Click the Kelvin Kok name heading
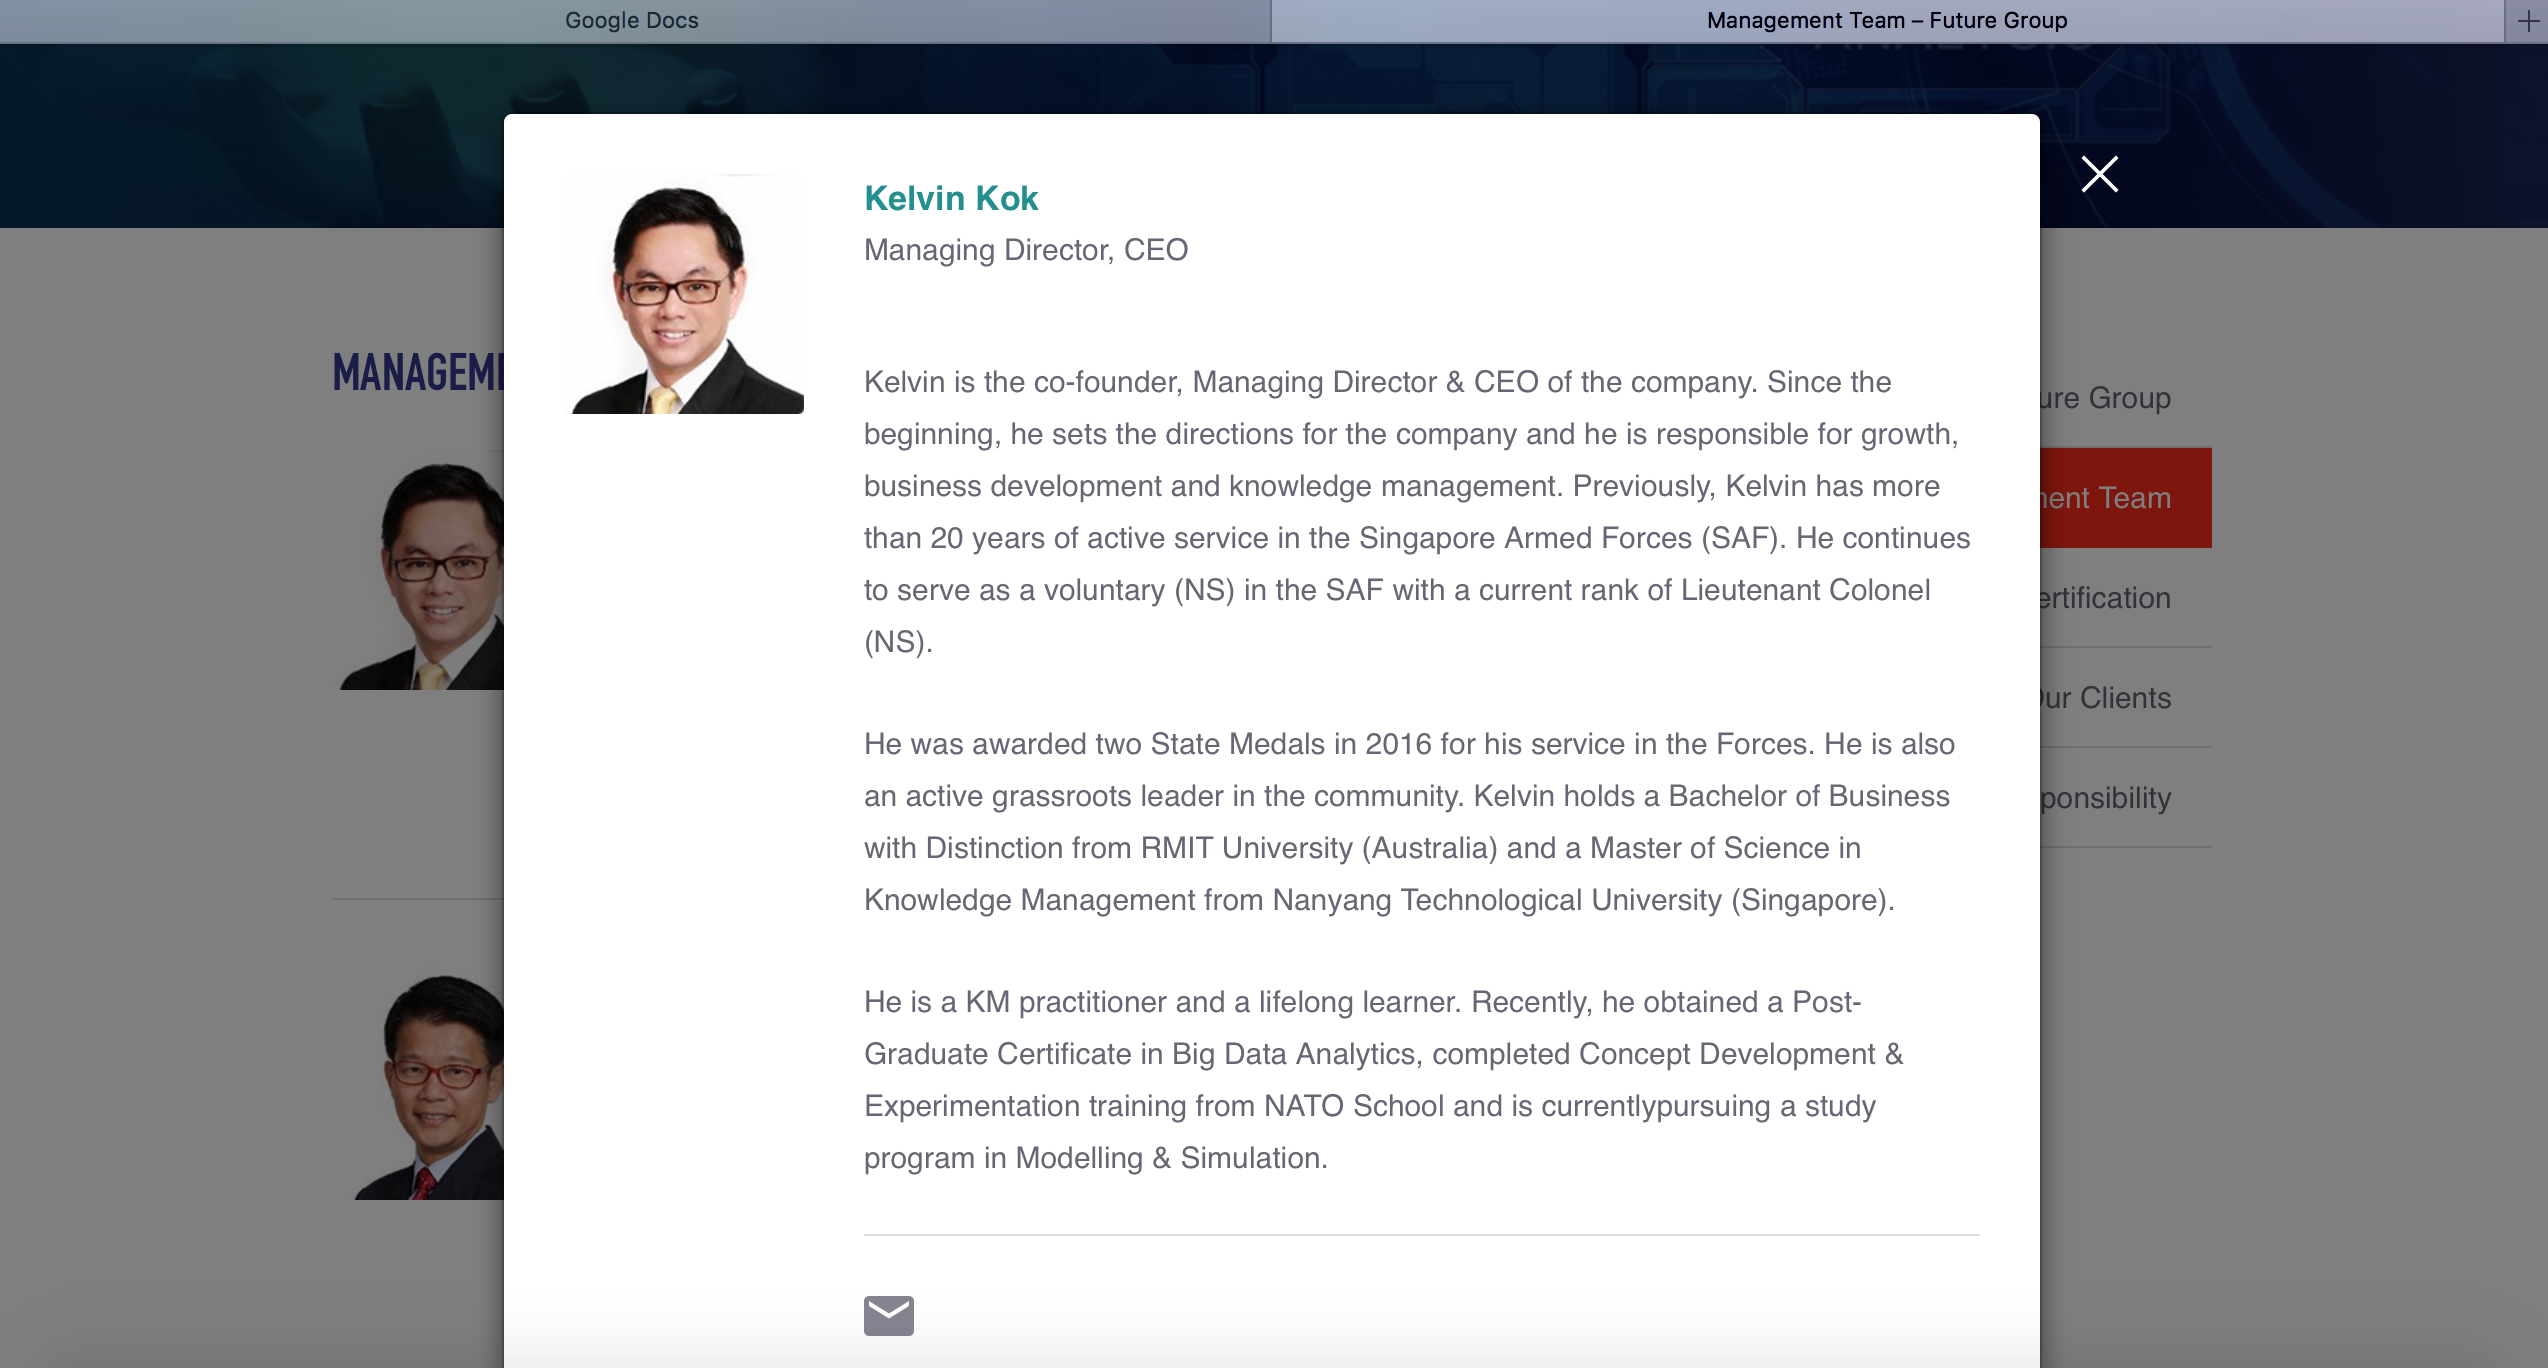This screenshot has height=1368, width=2548. click(x=951, y=198)
